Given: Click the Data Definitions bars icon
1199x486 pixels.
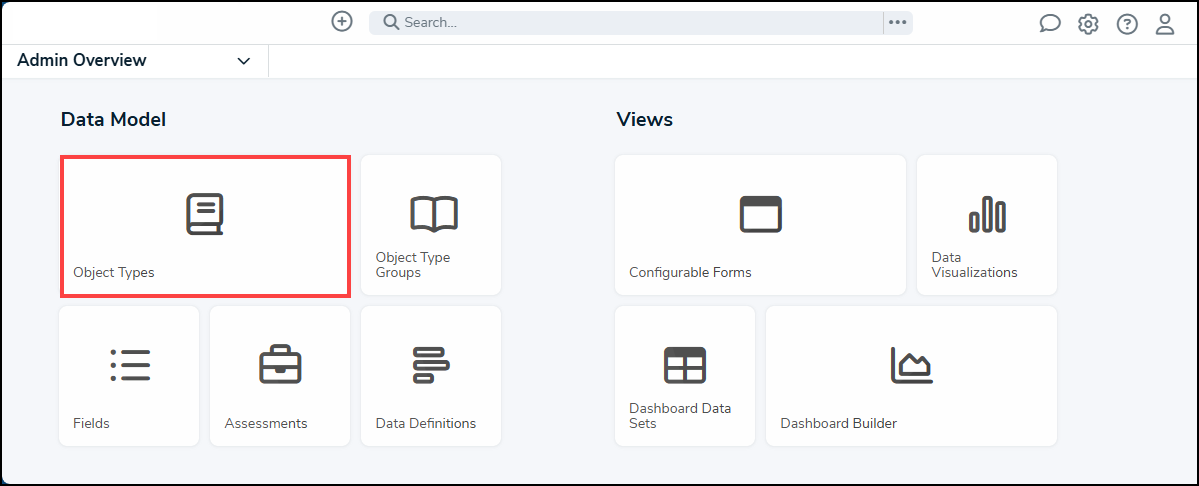Looking at the screenshot, I should click(431, 364).
